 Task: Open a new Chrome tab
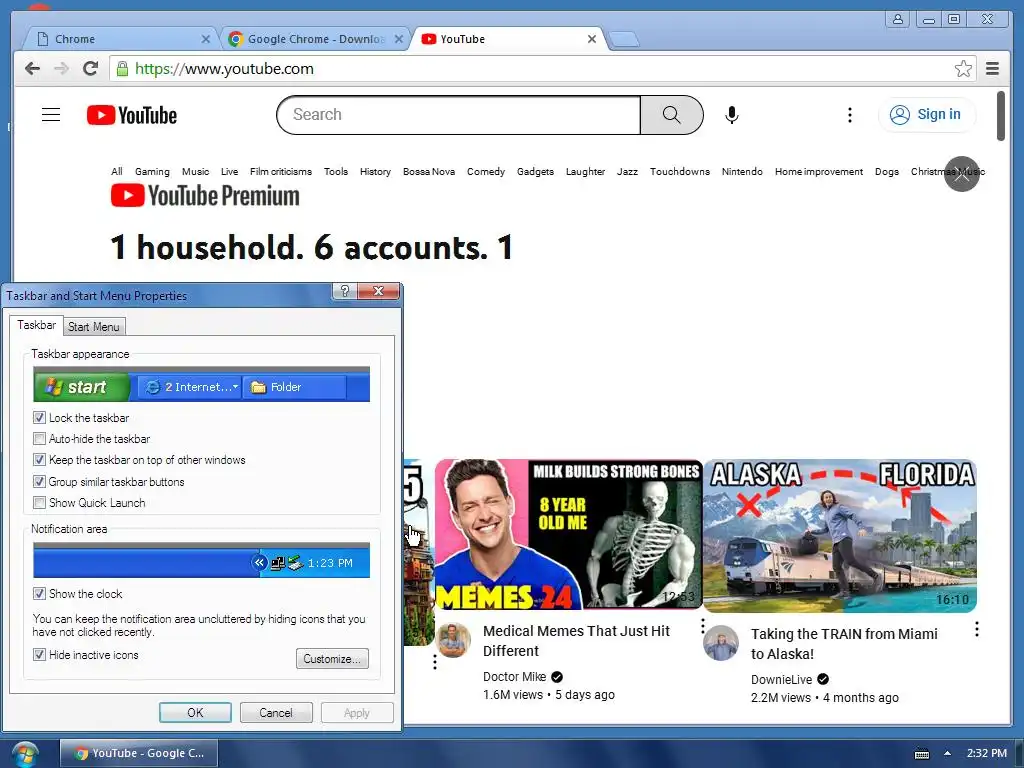(x=624, y=39)
